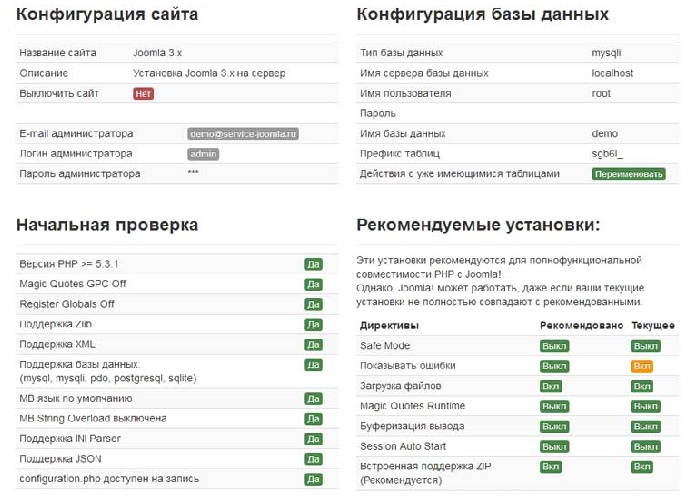
Task: Click the "Да" badge for Magic Quotes GPC Off
Action: [313, 284]
